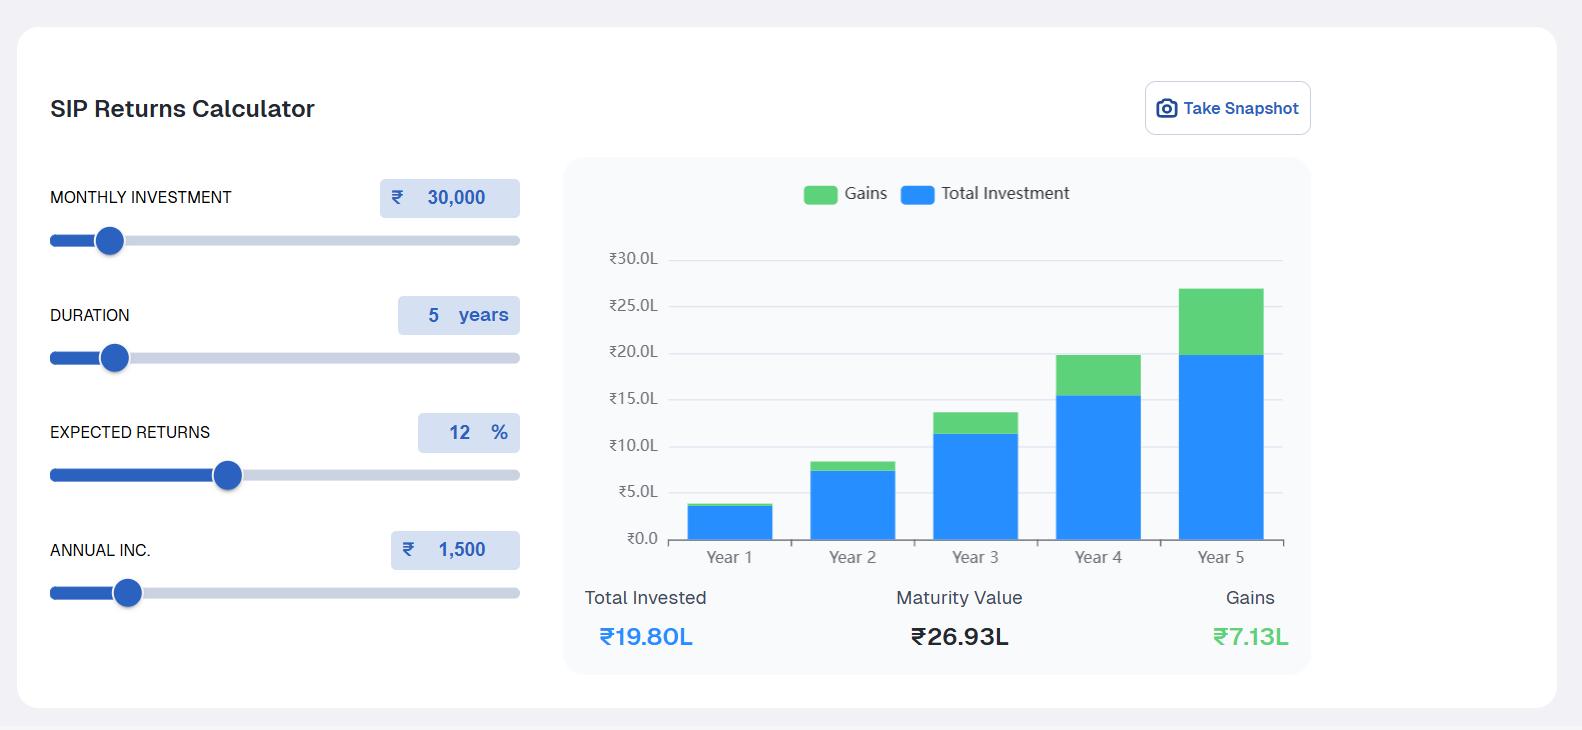The width and height of the screenshot is (1582, 730).
Task: Click the camera icon in Take Snapshot
Action: pos(1166,108)
